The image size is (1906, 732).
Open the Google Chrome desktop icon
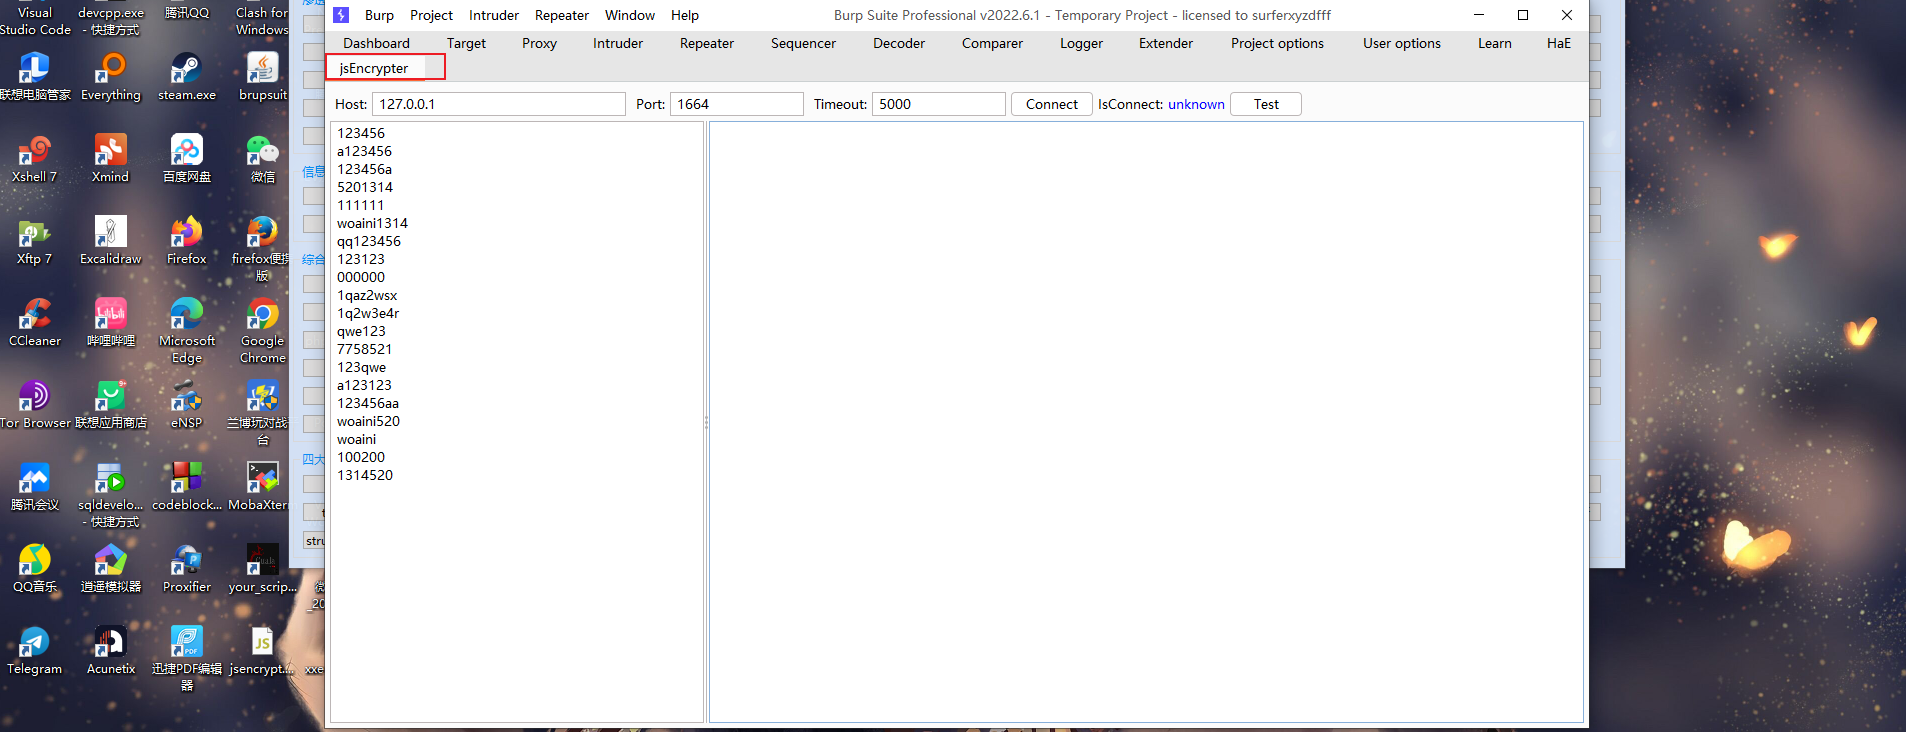click(x=263, y=331)
